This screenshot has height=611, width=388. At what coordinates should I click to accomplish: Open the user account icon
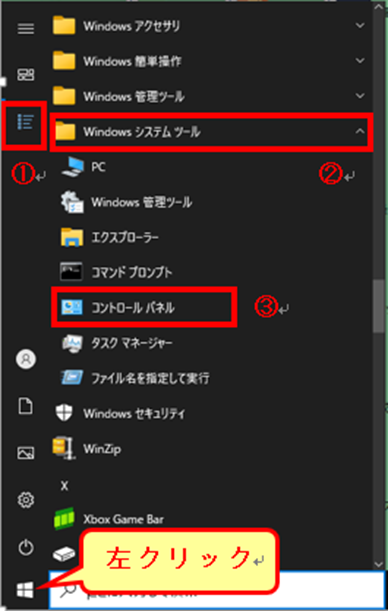26,359
